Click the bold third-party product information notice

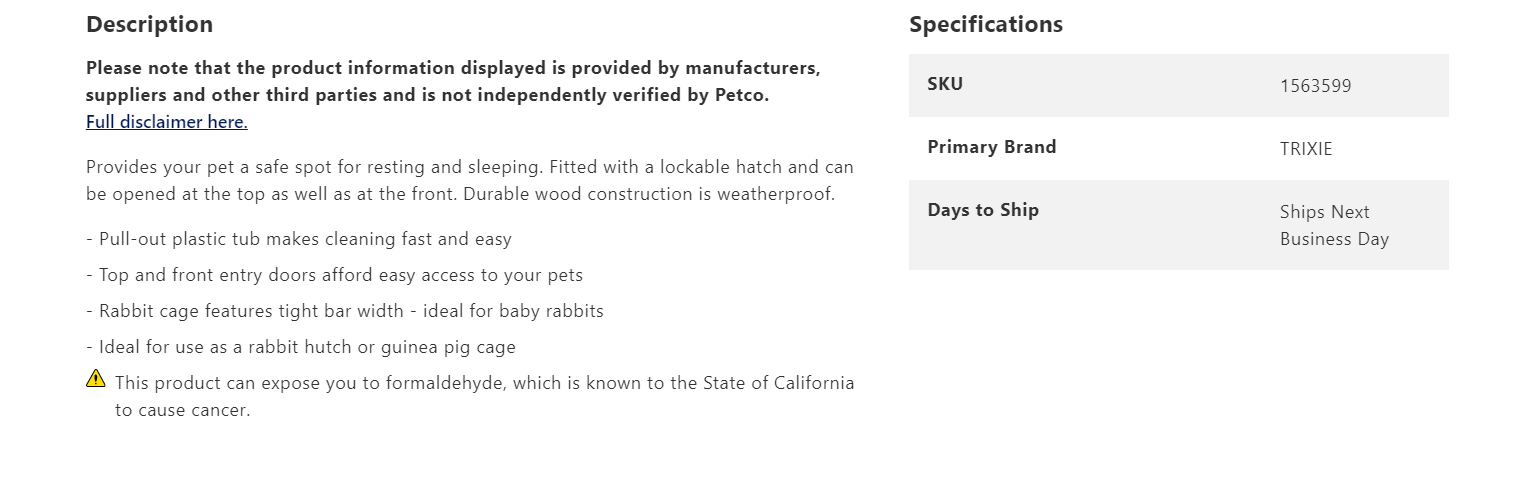tap(452, 82)
